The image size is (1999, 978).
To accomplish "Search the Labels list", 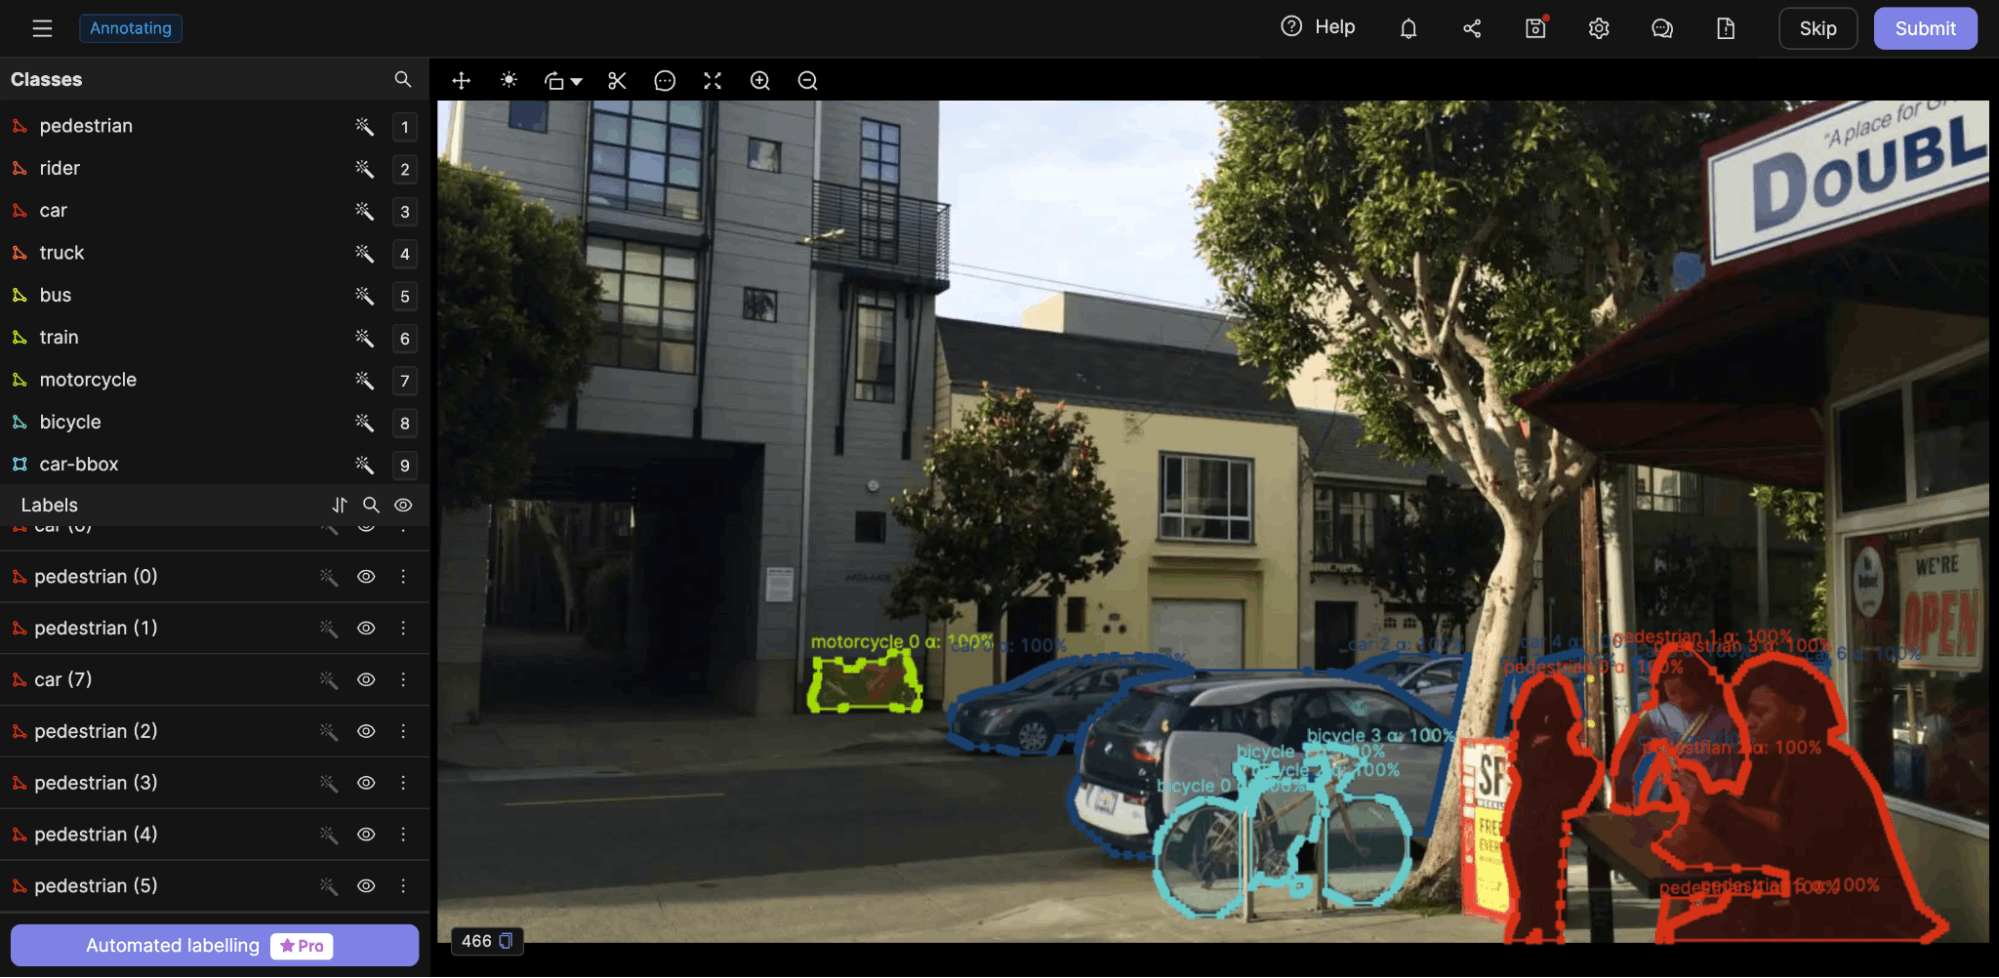I will tap(371, 505).
